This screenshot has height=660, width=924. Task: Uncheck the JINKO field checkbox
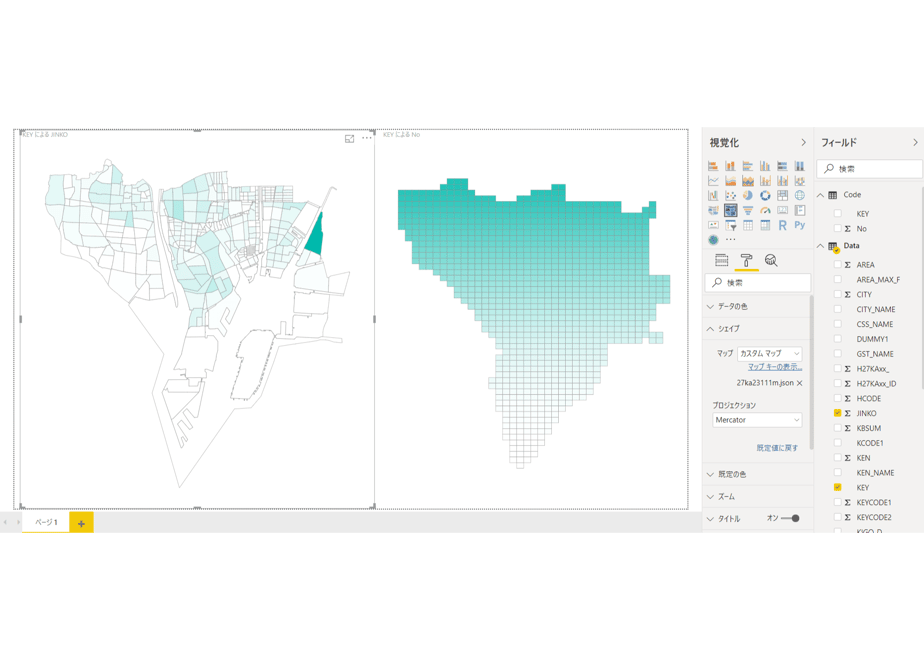click(x=837, y=413)
